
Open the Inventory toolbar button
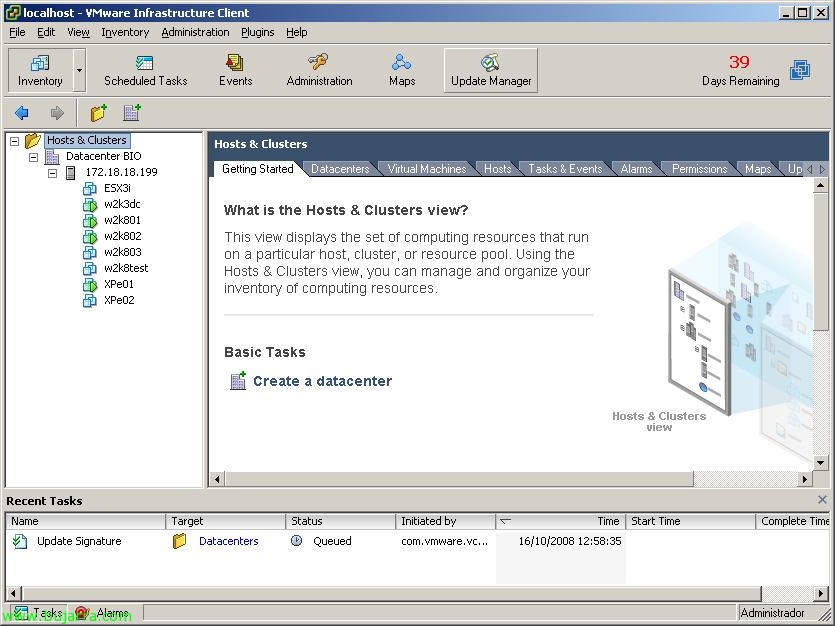40,70
